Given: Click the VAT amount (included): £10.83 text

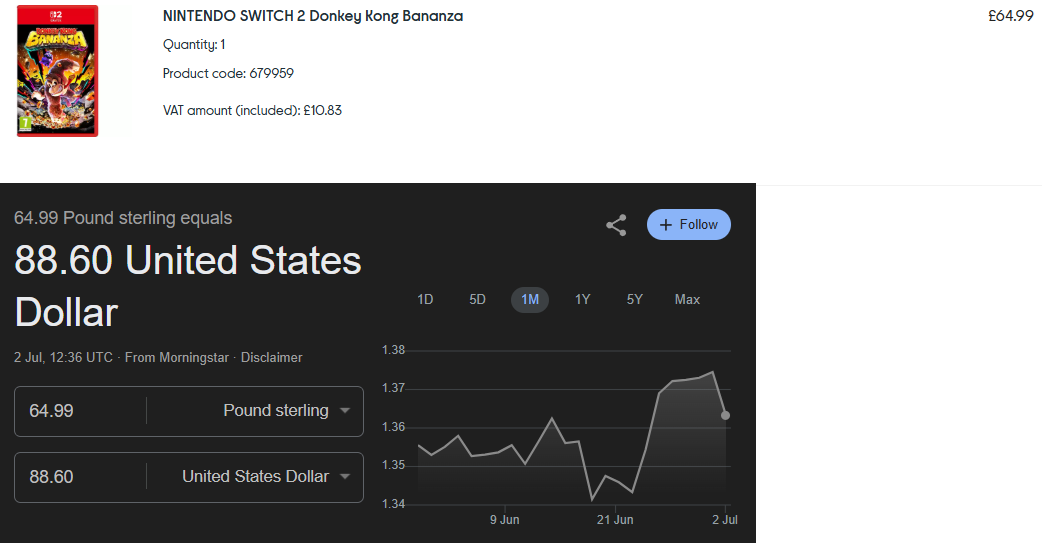Looking at the screenshot, I should pos(253,110).
